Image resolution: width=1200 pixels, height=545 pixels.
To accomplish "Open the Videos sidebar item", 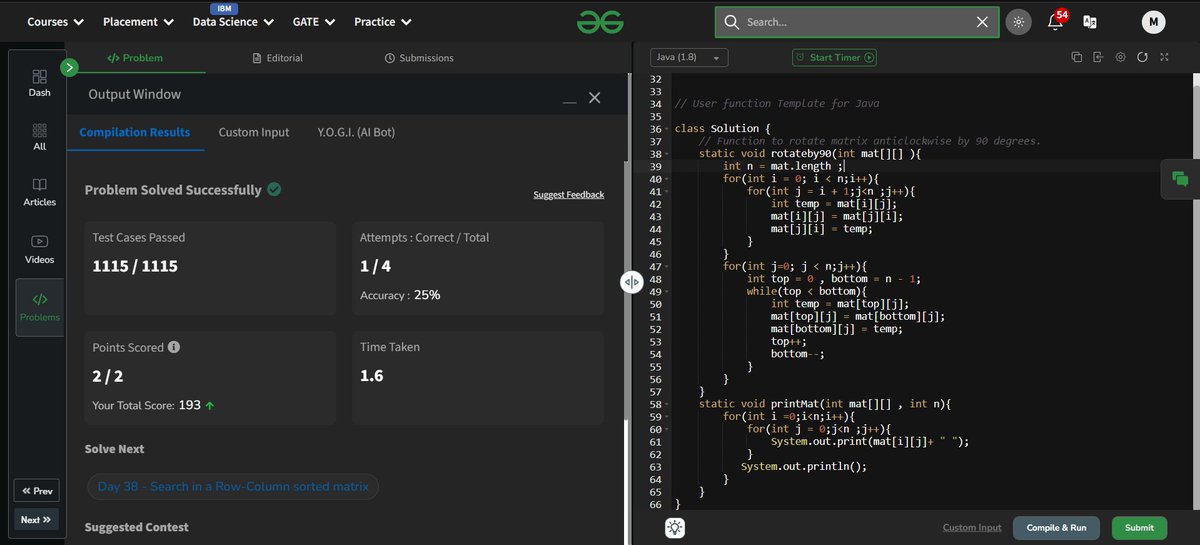I will pyautogui.click(x=39, y=249).
